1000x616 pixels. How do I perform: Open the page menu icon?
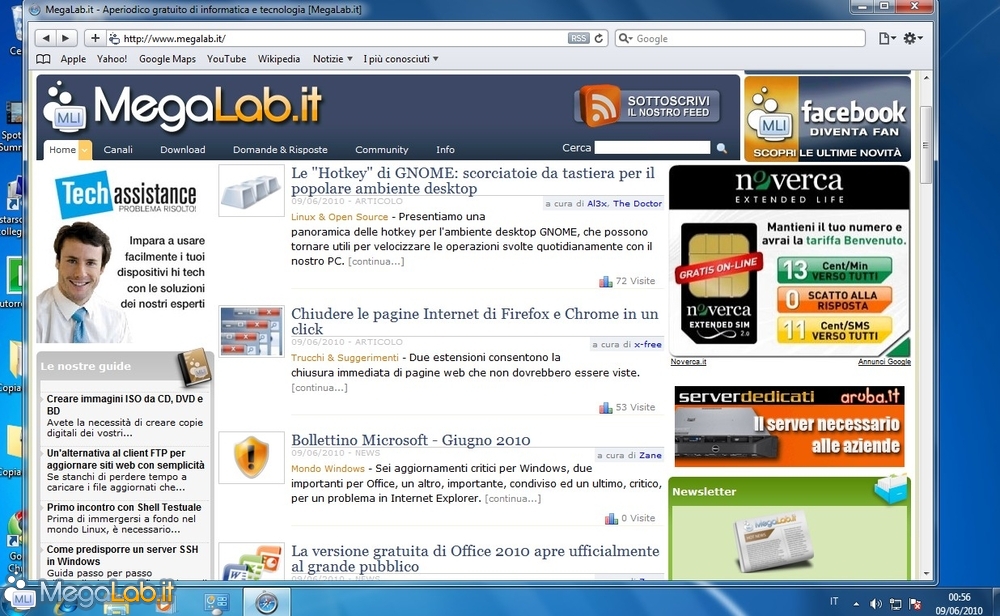pyautogui.click(x=886, y=38)
